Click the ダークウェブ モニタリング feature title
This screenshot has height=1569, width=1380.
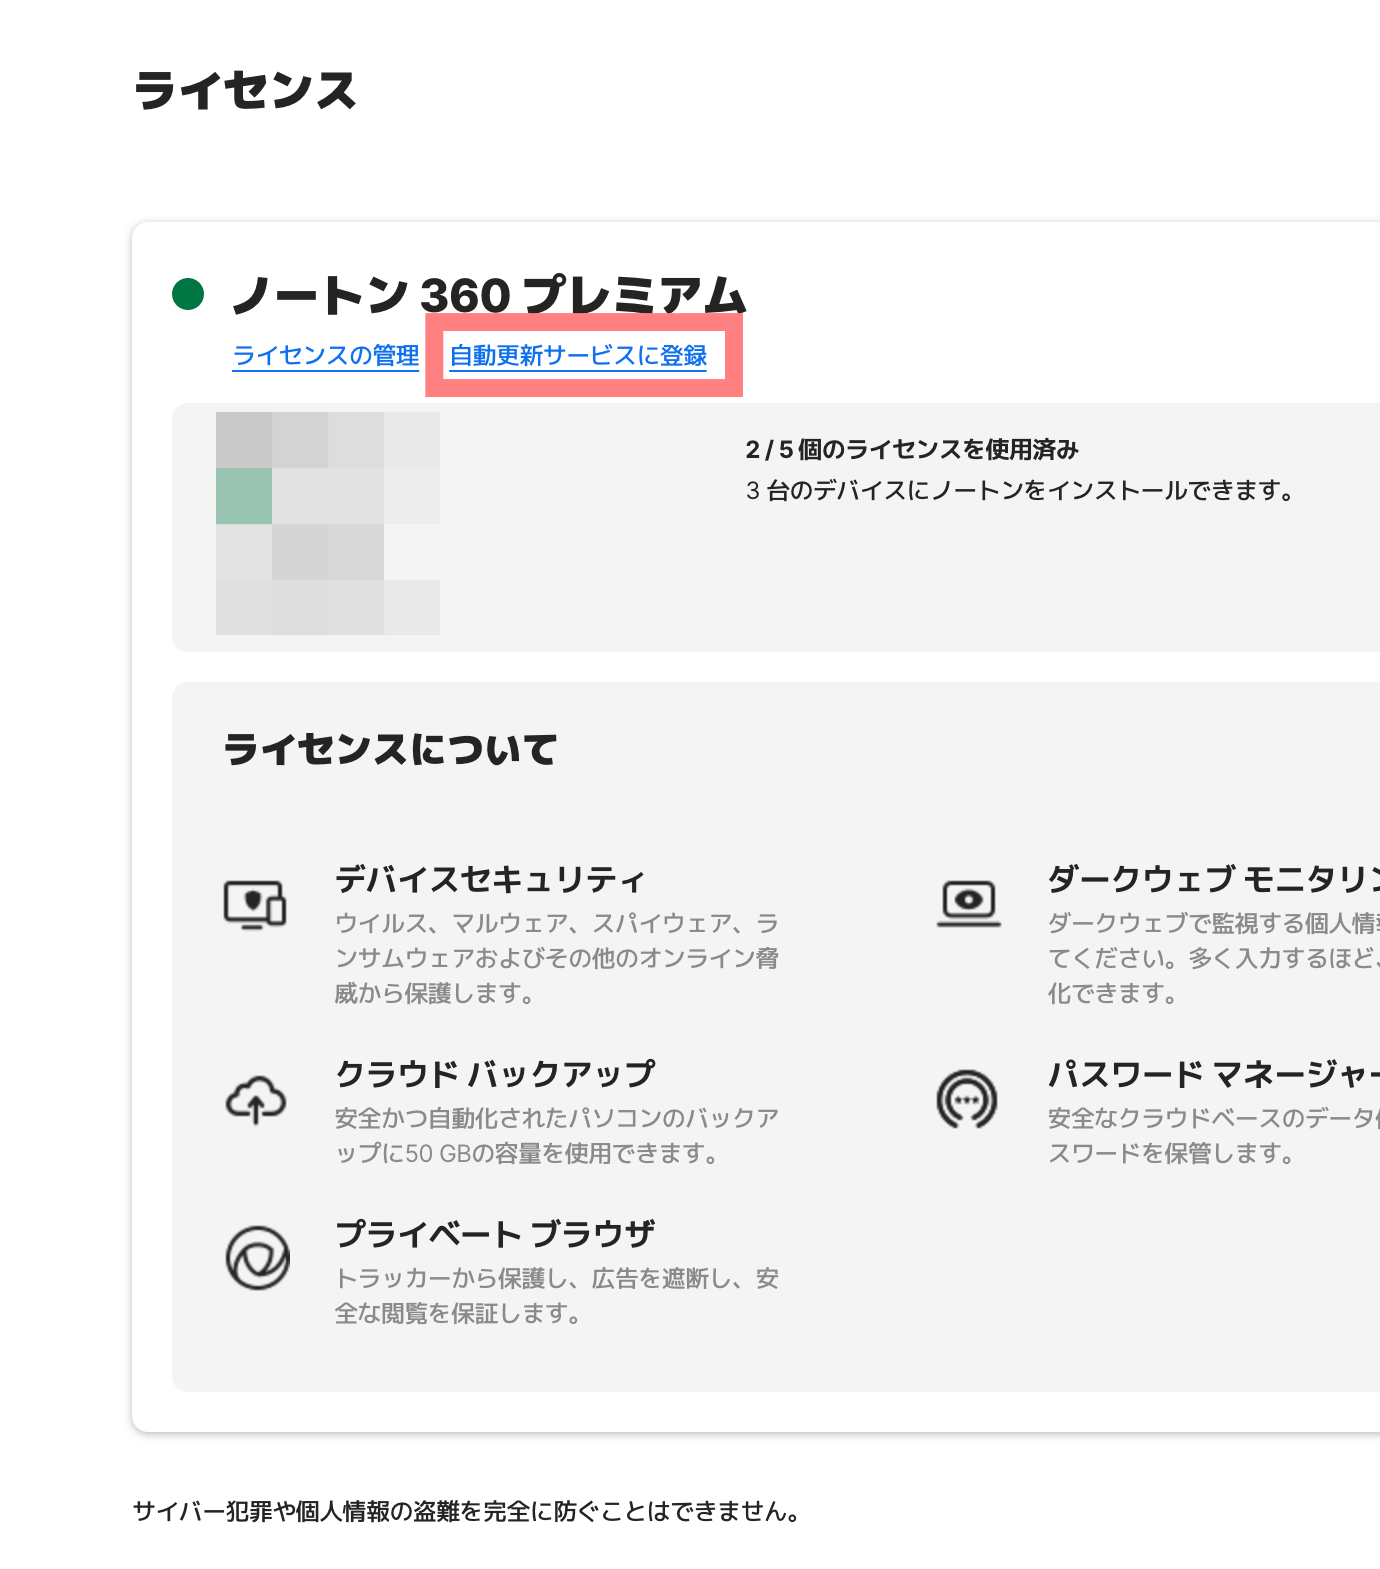1214,879
